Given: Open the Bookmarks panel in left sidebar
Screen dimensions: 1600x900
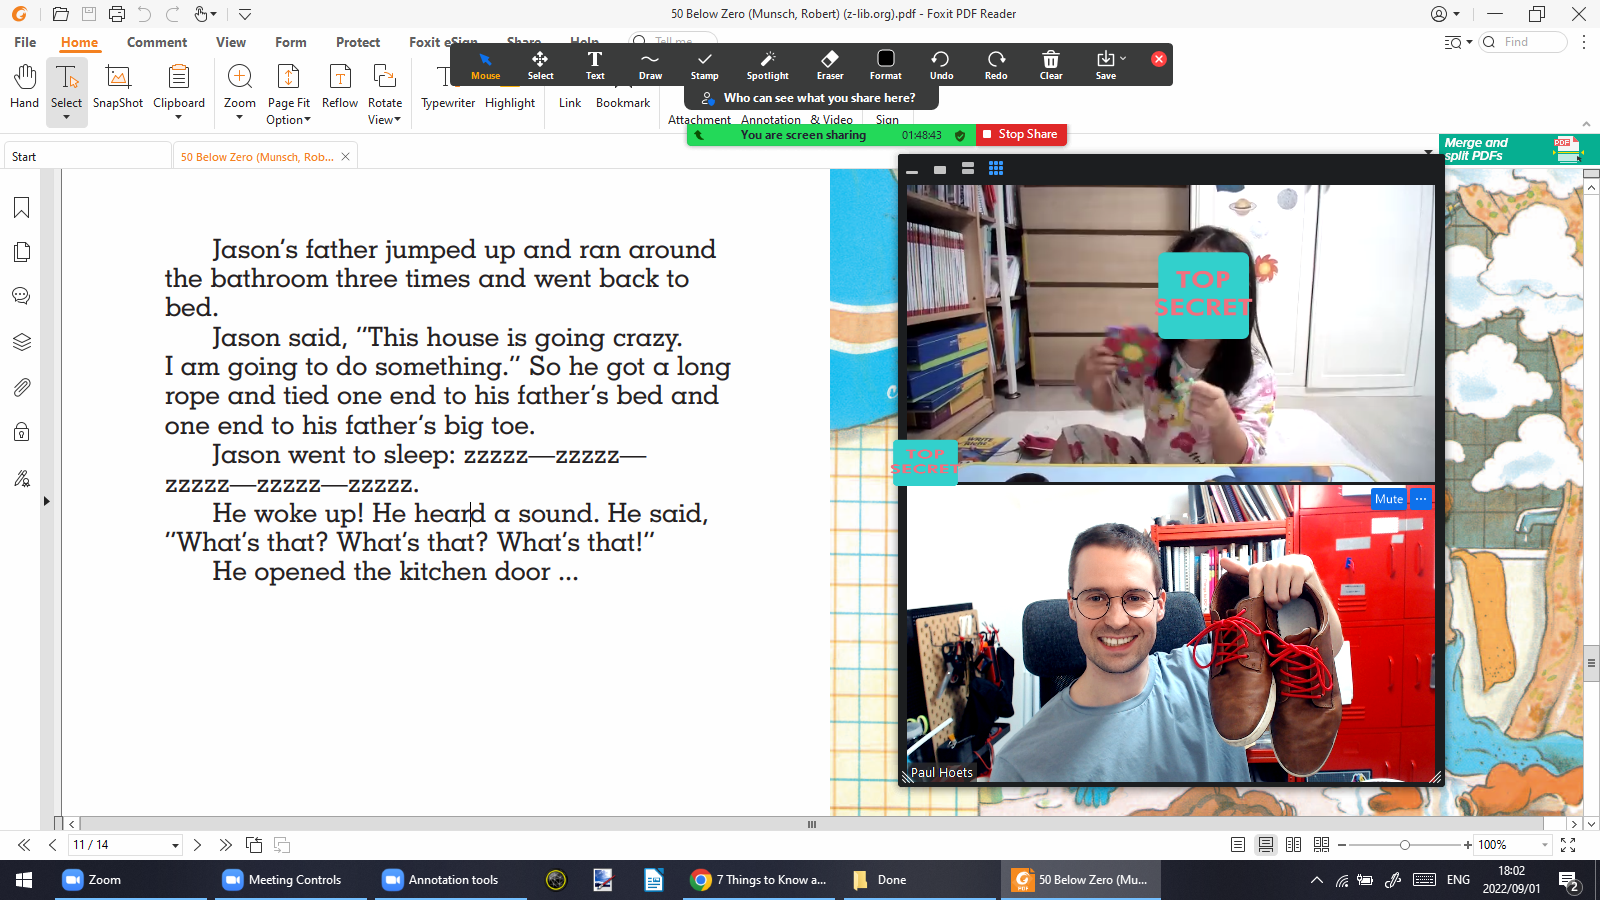Looking at the screenshot, I should click(21, 208).
